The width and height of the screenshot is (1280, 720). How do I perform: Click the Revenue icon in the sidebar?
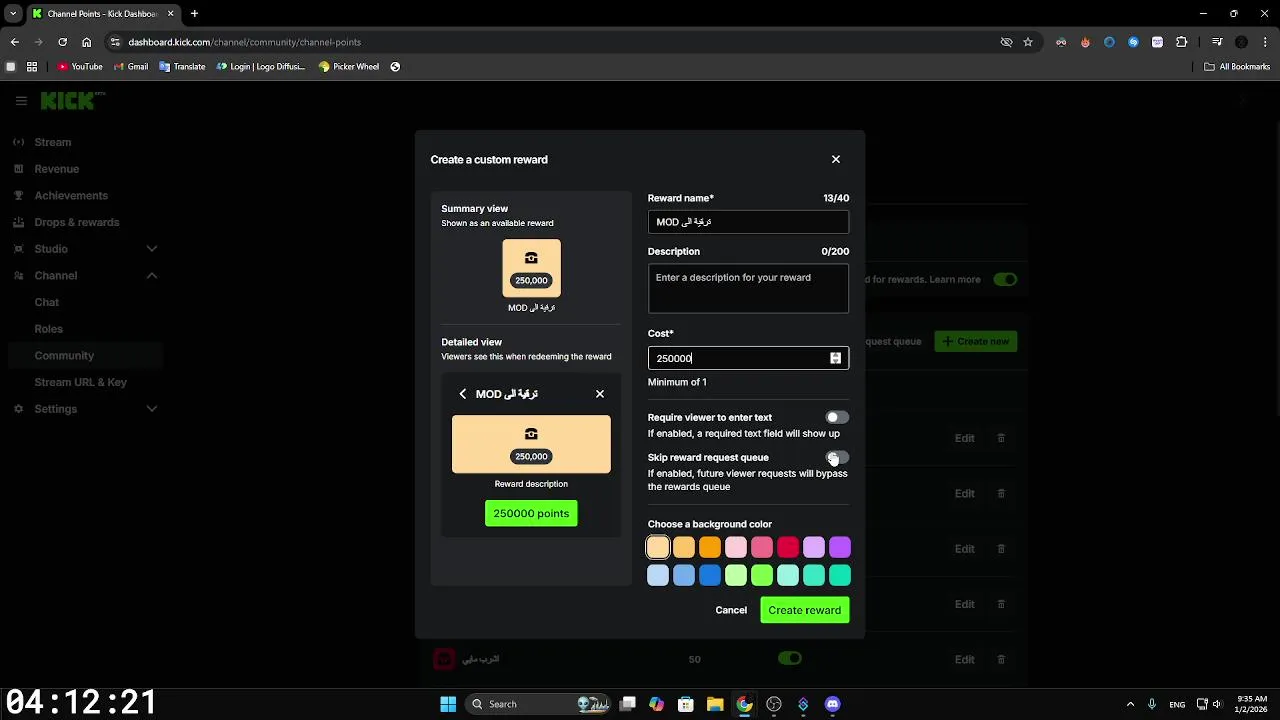coord(19,169)
